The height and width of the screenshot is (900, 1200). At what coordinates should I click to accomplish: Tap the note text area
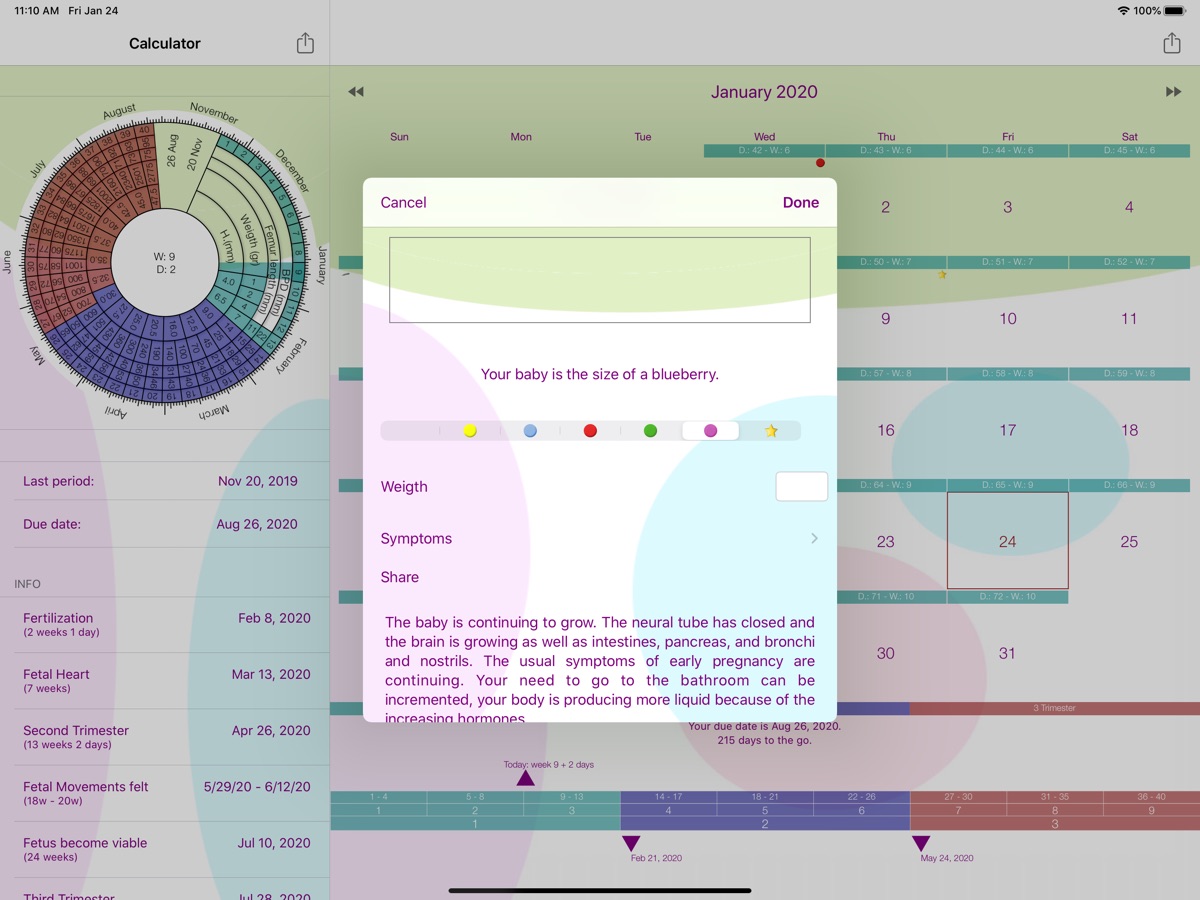(599, 280)
